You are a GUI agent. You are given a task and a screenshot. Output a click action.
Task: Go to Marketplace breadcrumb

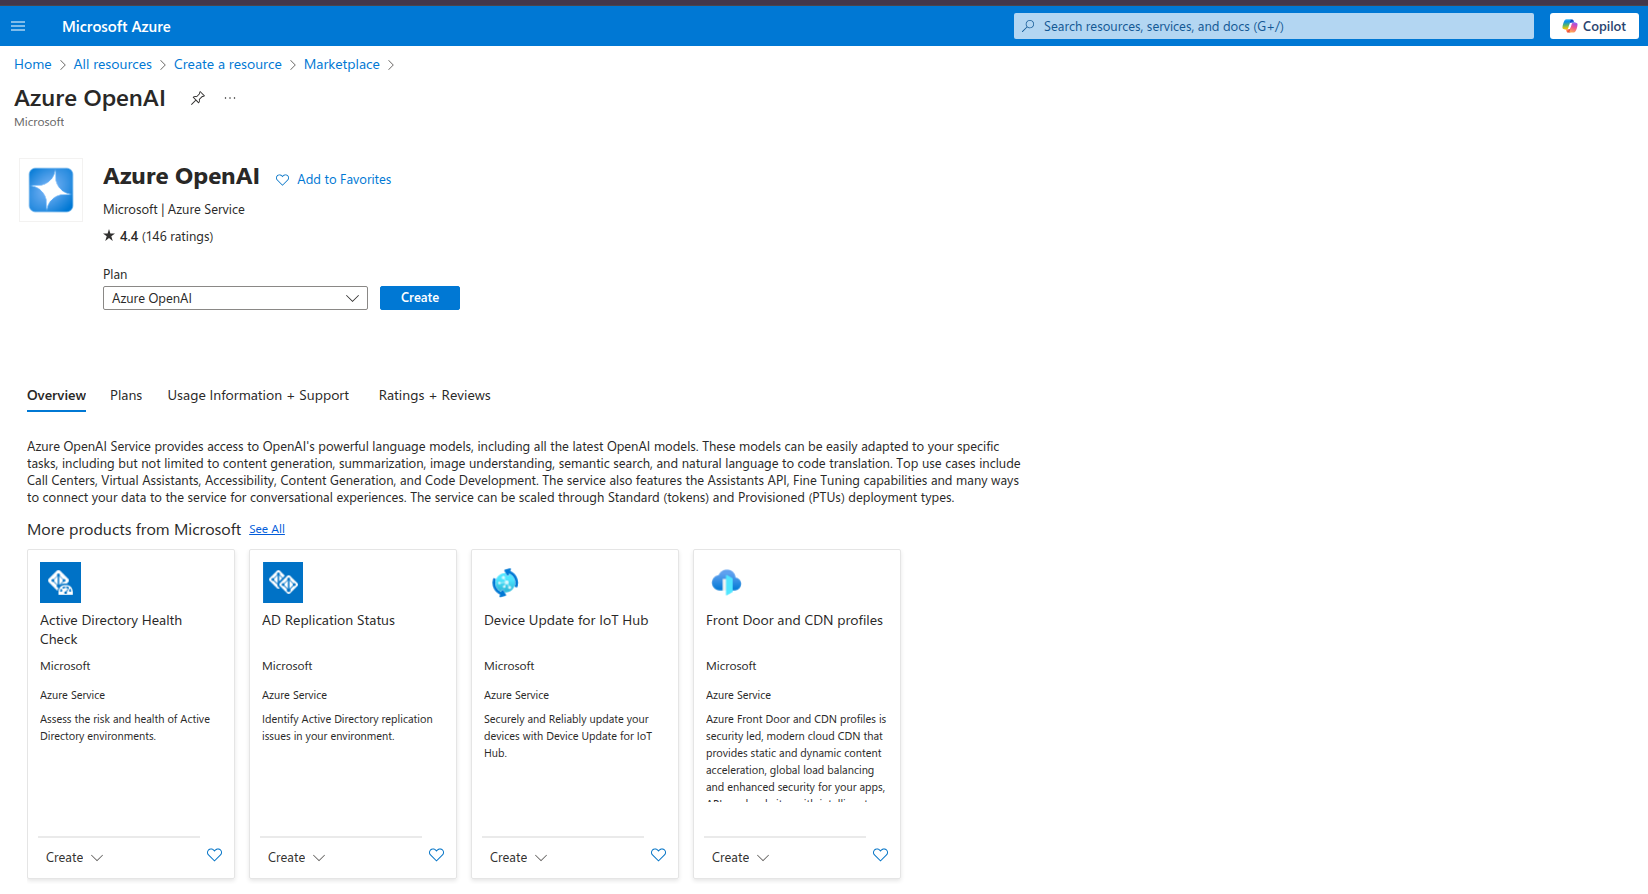pyautogui.click(x=342, y=65)
